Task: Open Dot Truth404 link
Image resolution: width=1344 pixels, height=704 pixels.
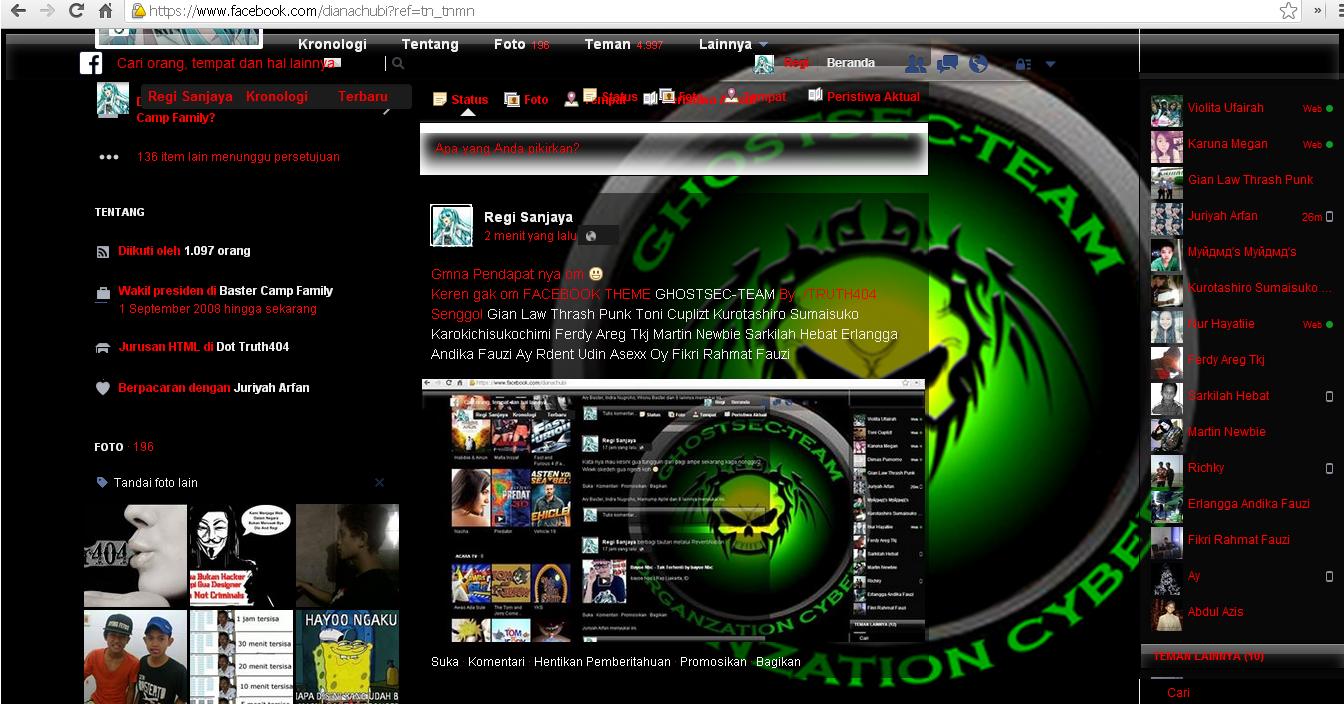Action: pyautogui.click(x=252, y=347)
